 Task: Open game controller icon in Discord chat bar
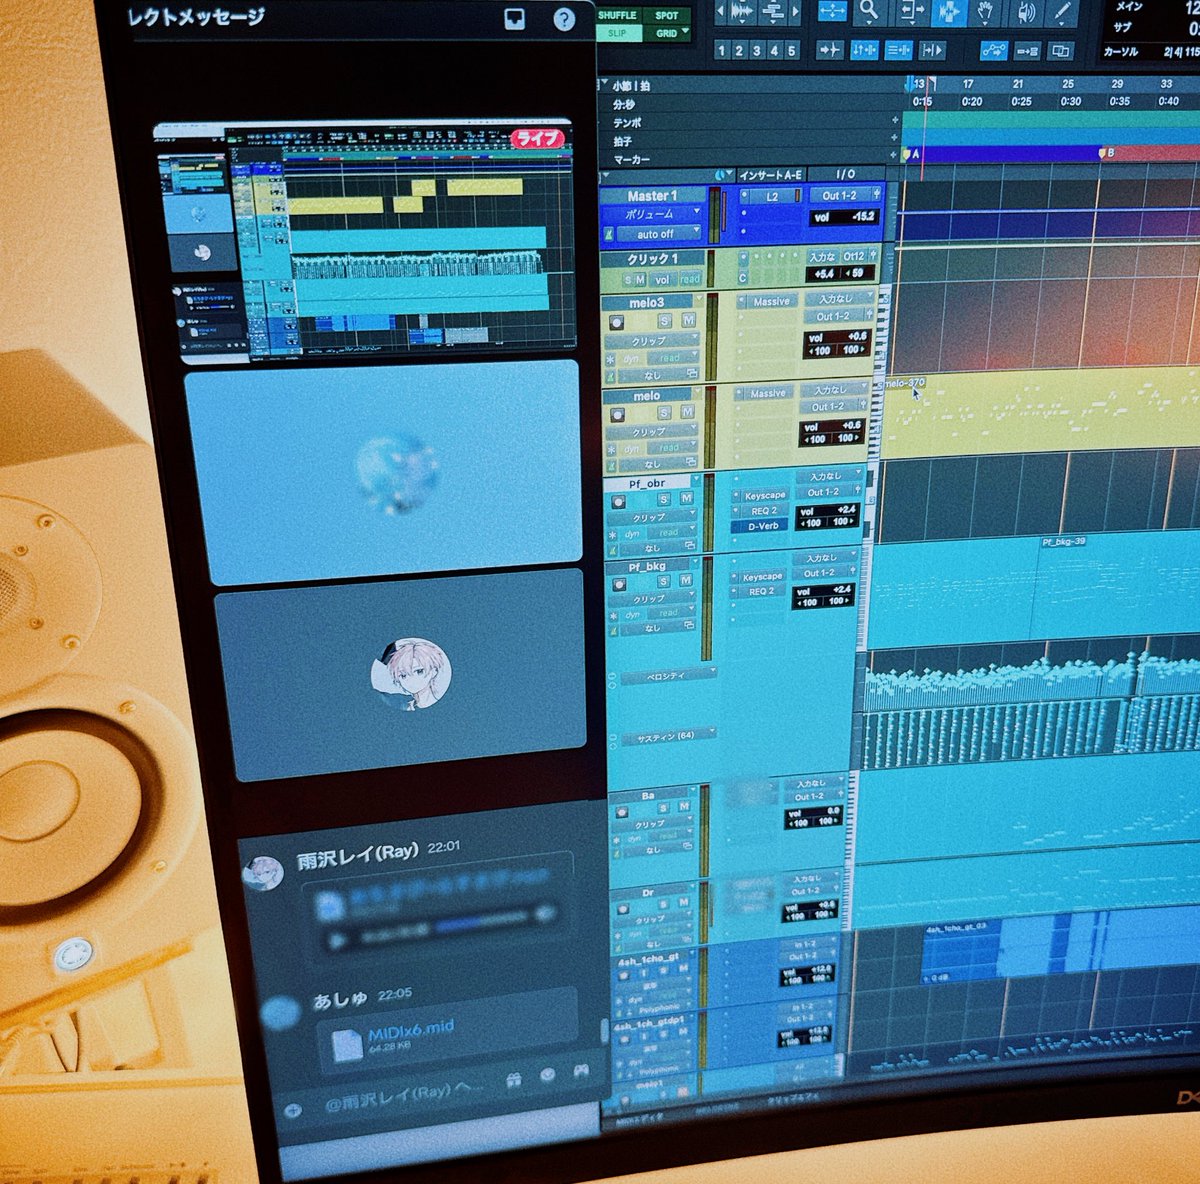pyautogui.click(x=581, y=1072)
